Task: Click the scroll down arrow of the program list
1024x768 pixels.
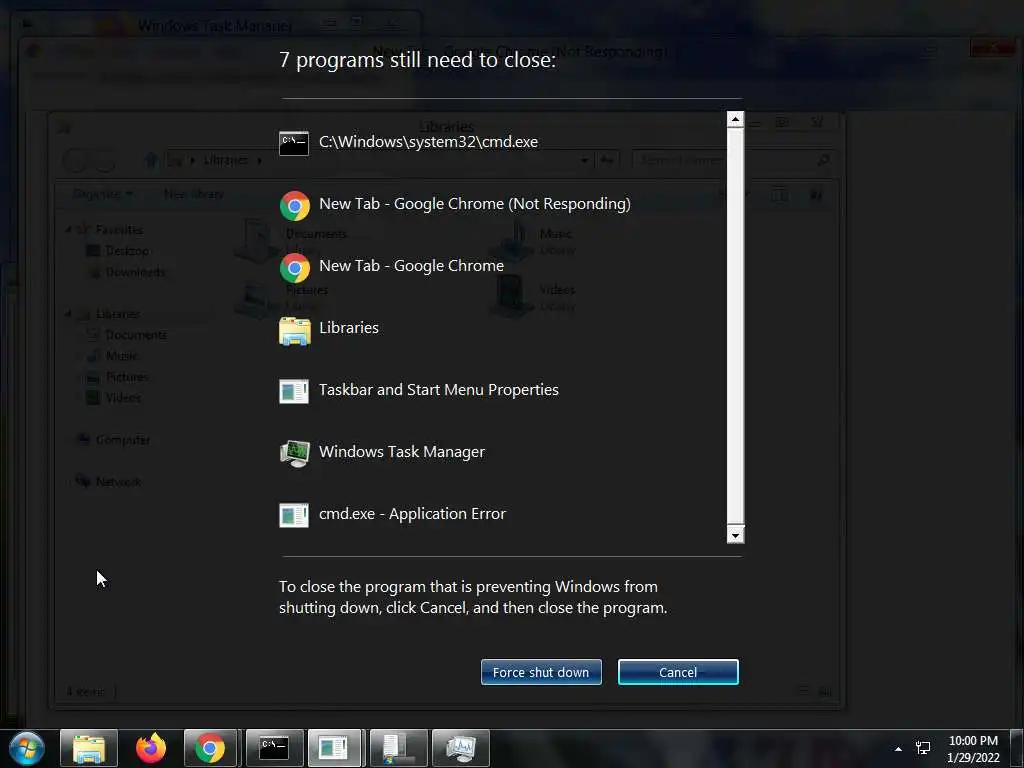Action: pos(735,536)
